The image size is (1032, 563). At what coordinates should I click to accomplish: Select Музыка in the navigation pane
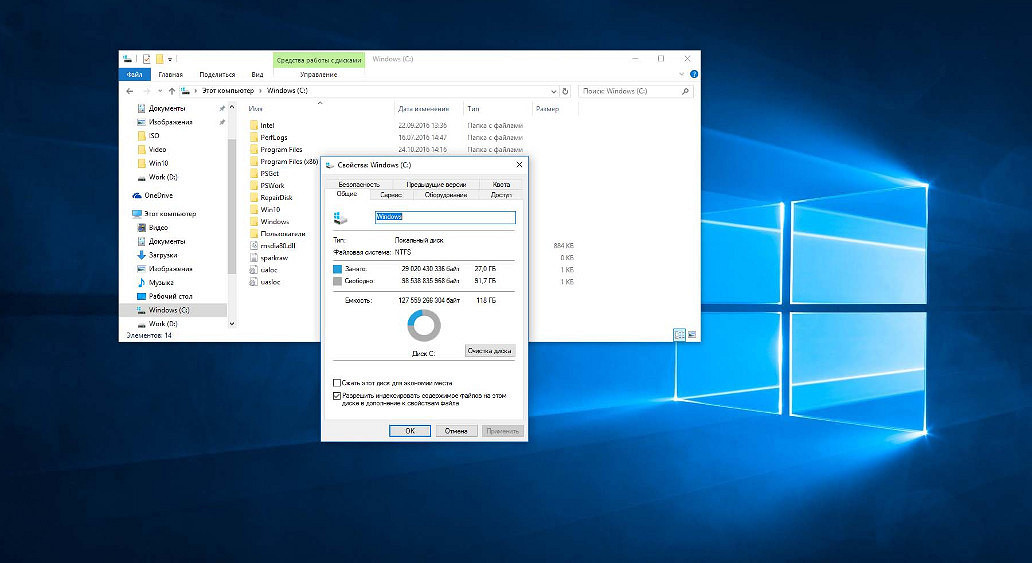161,283
